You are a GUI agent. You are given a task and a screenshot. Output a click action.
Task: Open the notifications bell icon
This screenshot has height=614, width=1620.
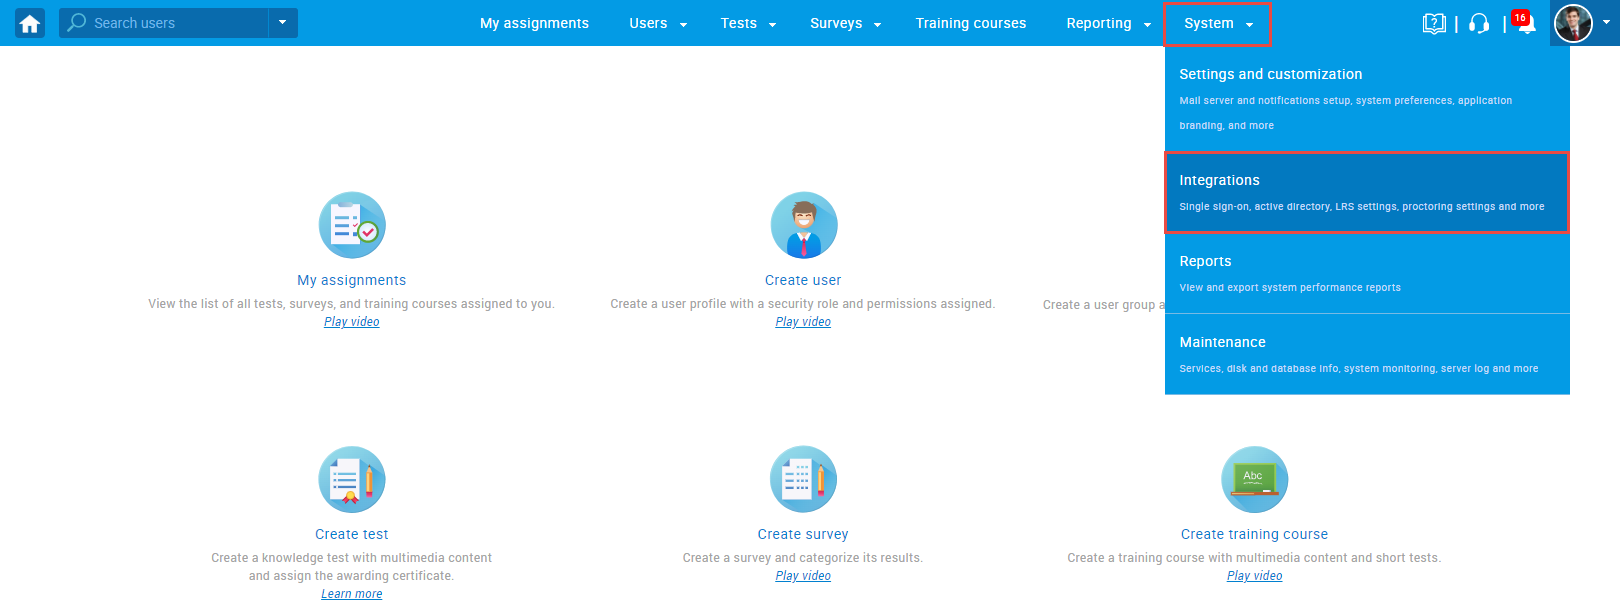click(x=1526, y=24)
